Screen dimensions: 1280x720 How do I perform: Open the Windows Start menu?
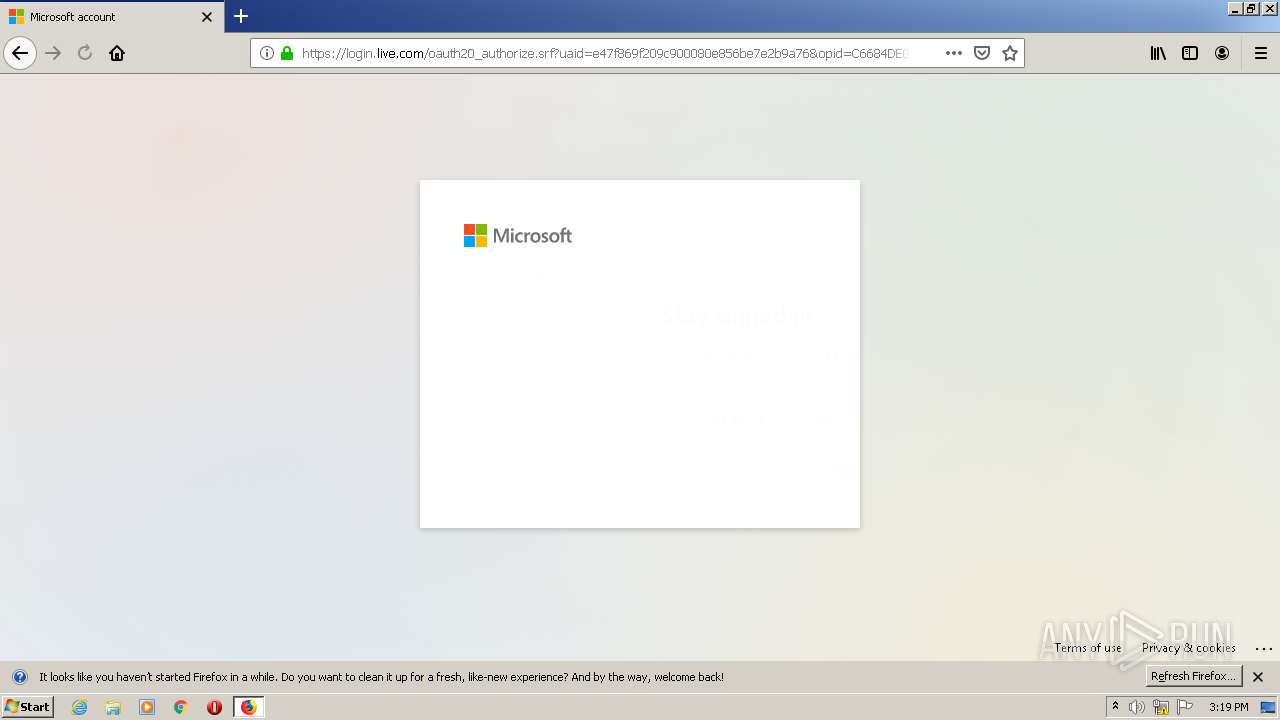tap(28, 707)
